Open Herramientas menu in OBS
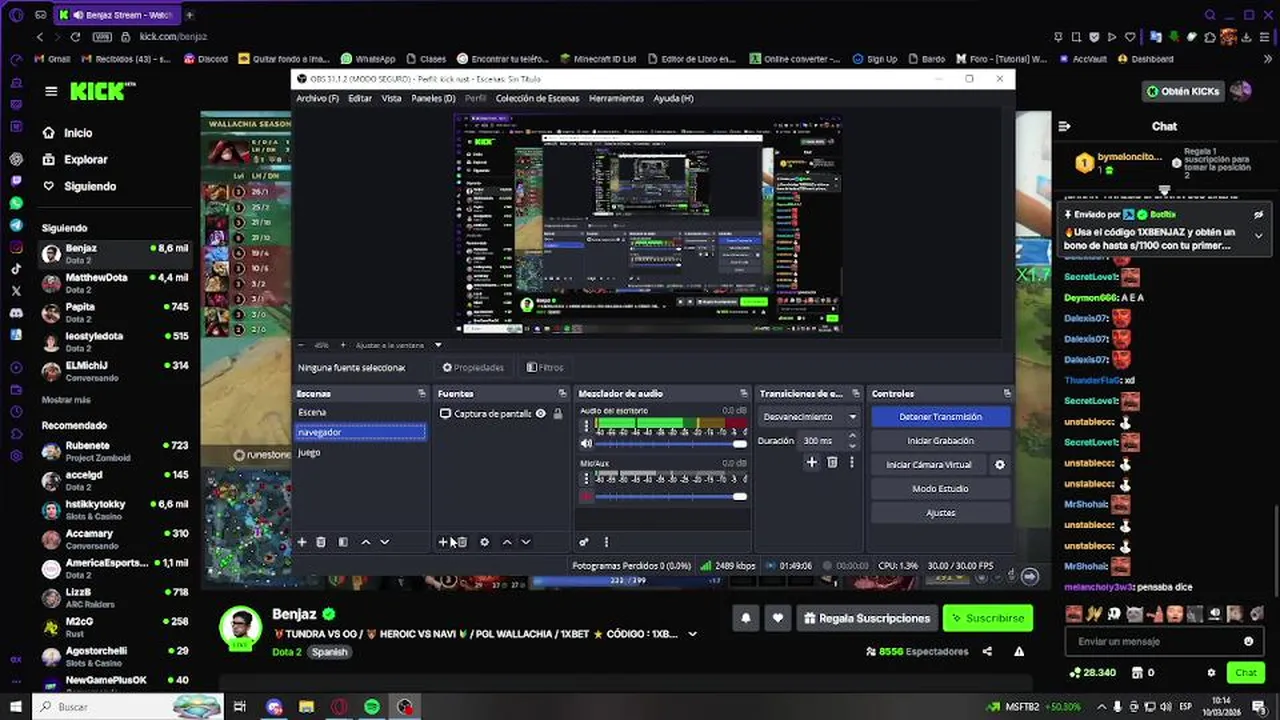The height and width of the screenshot is (720, 1280). coord(616,99)
